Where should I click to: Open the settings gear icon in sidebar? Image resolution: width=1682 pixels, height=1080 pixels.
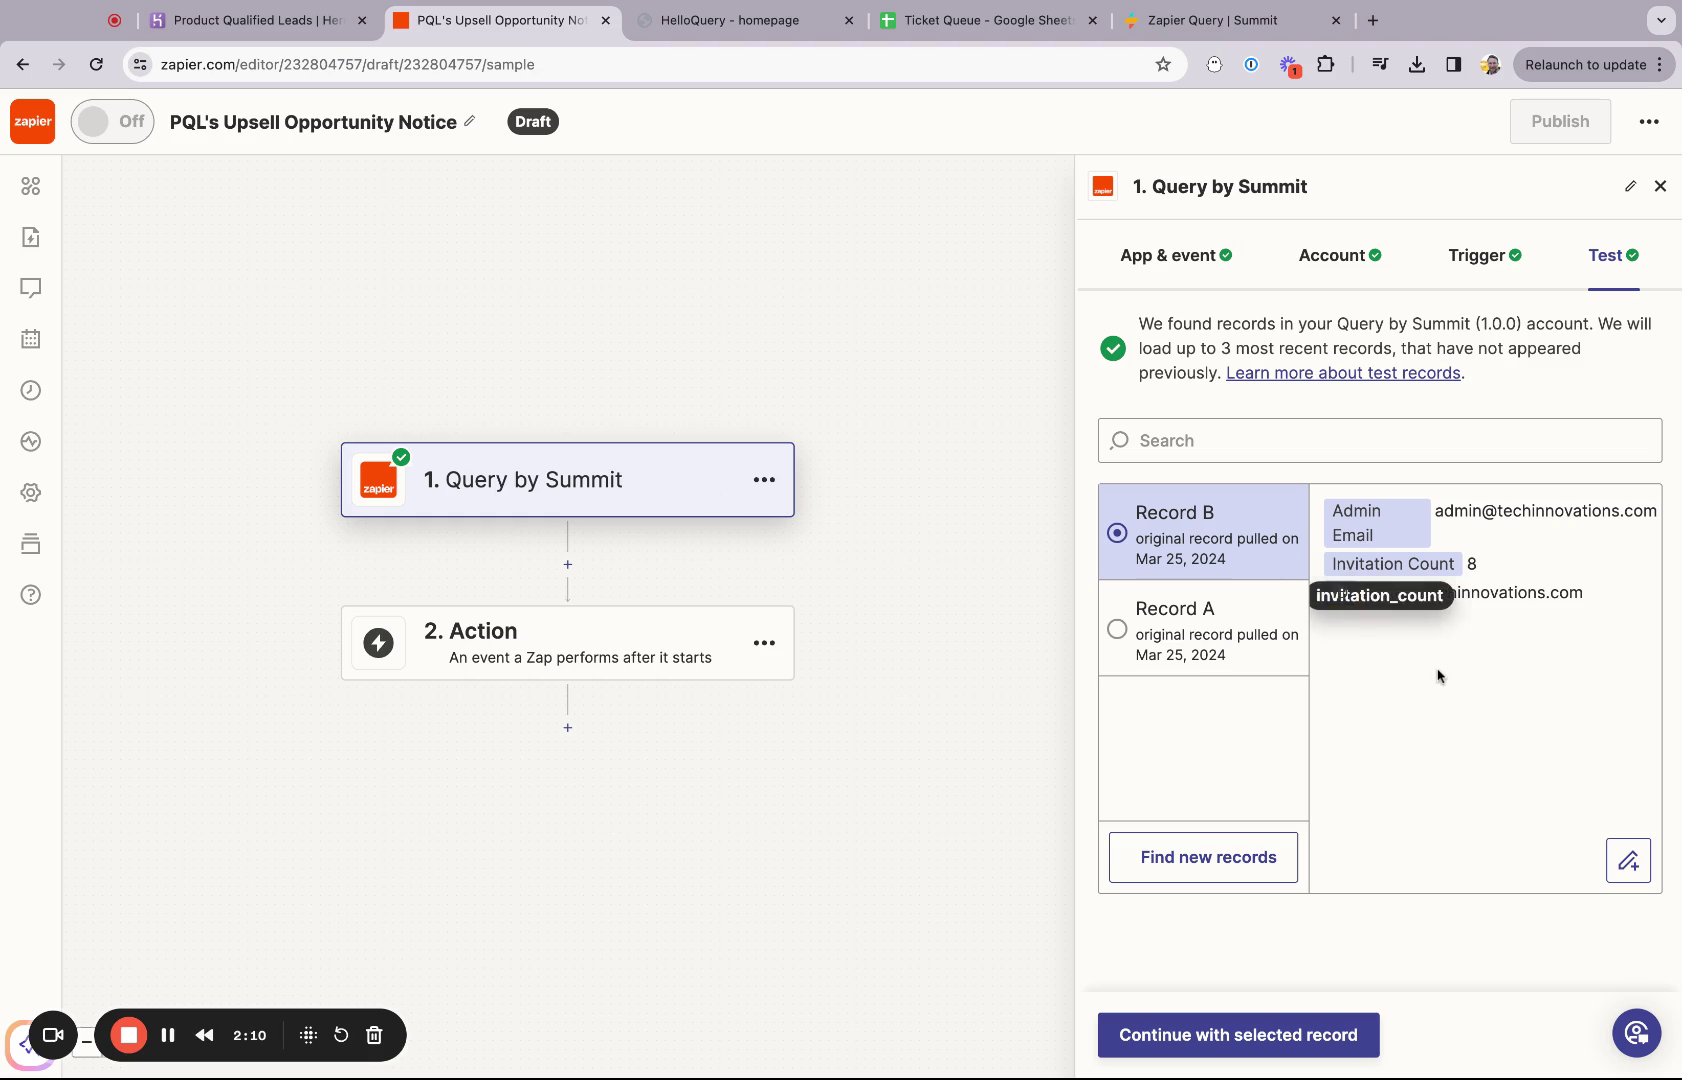point(31,493)
